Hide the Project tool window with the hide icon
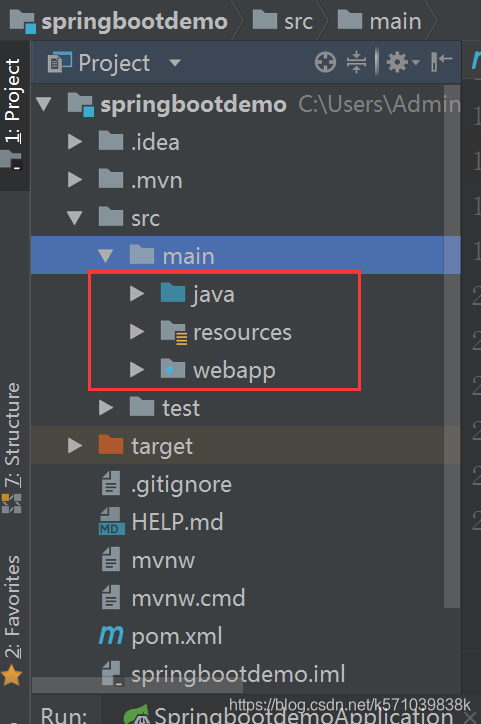The image size is (481, 724). [441, 62]
